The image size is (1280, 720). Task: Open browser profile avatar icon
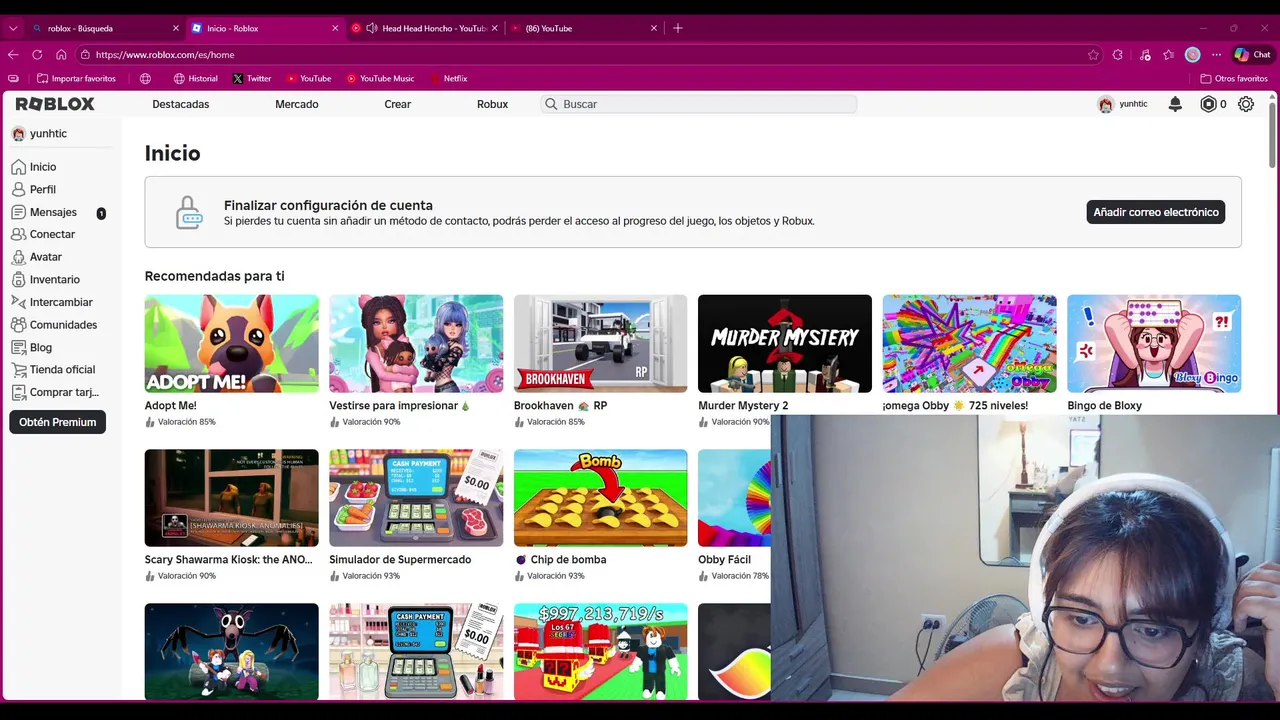pyautogui.click(x=1192, y=55)
